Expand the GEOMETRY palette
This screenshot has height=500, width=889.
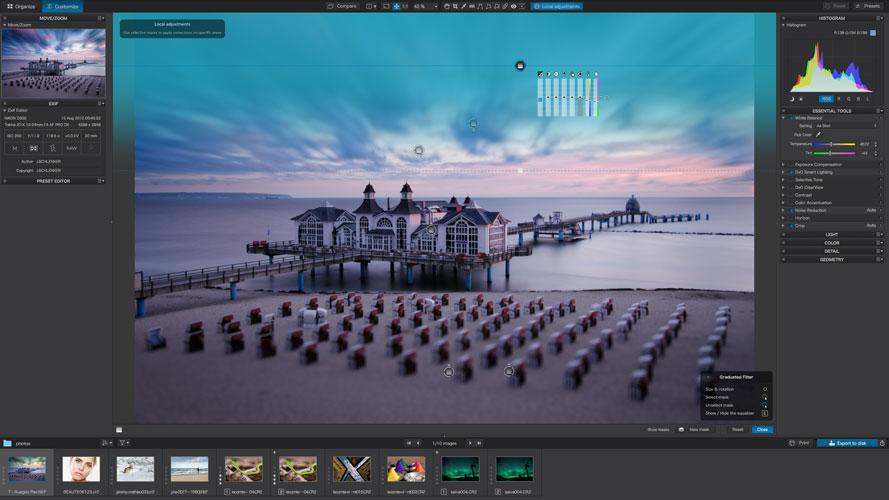pos(831,259)
